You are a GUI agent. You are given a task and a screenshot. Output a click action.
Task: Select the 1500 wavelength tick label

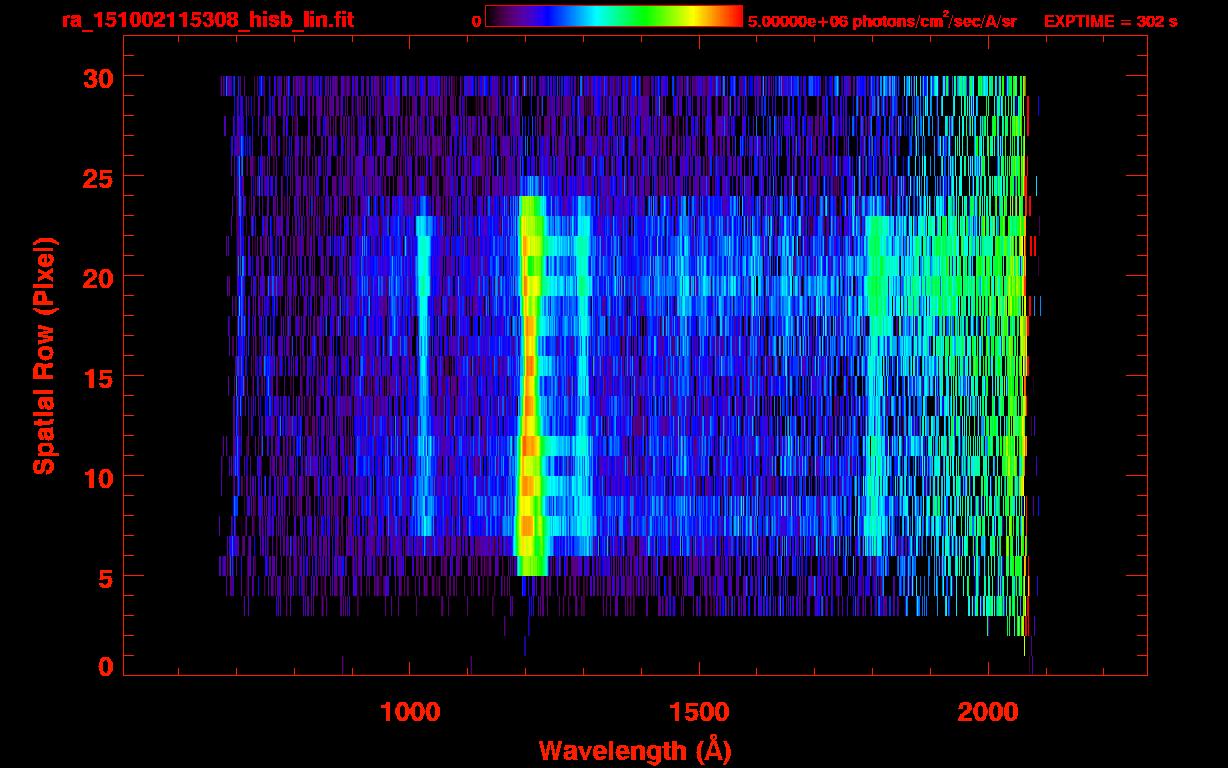pyautogui.click(x=698, y=712)
